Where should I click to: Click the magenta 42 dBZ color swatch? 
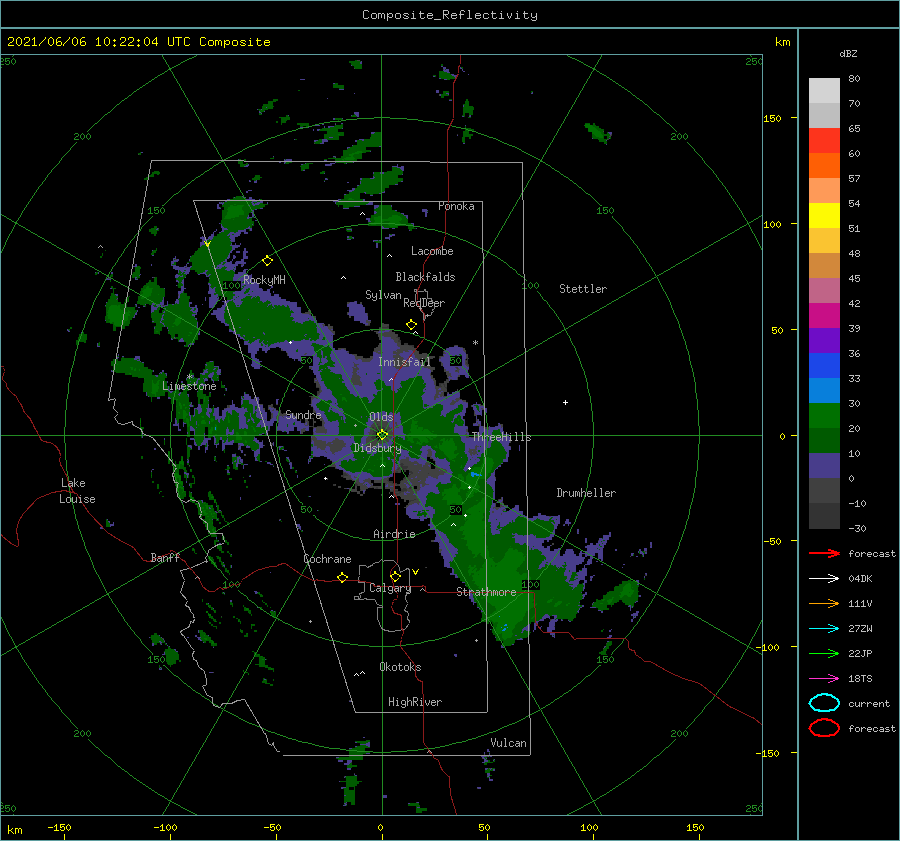pyautogui.click(x=824, y=315)
